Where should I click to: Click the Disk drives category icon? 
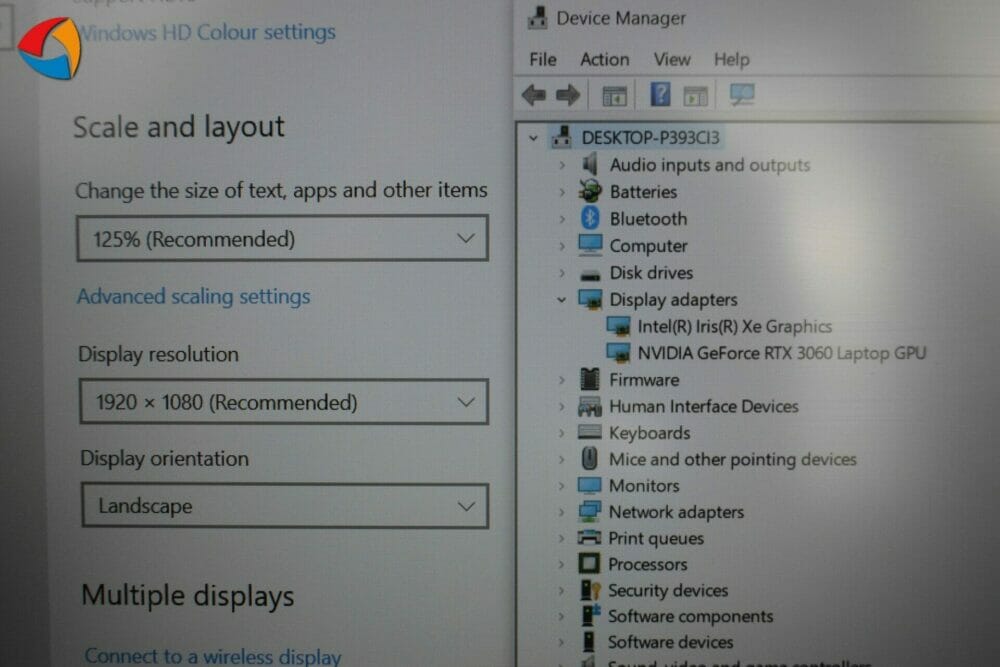tap(590, 275)
